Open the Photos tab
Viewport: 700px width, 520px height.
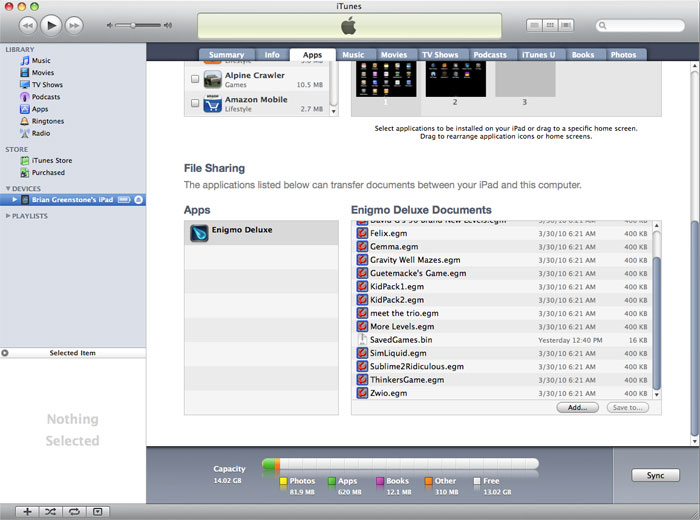pos(623,55)
